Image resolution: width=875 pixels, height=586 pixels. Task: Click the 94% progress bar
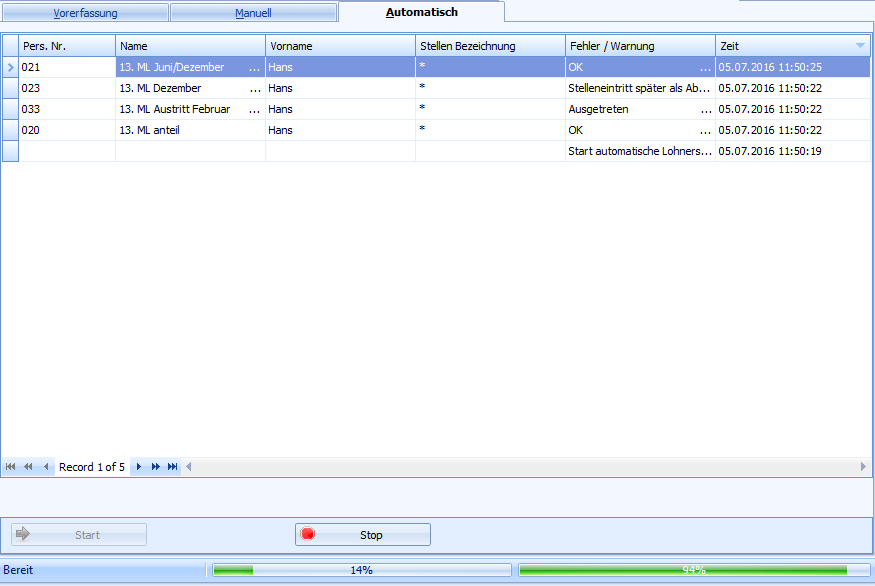(693, 570)
